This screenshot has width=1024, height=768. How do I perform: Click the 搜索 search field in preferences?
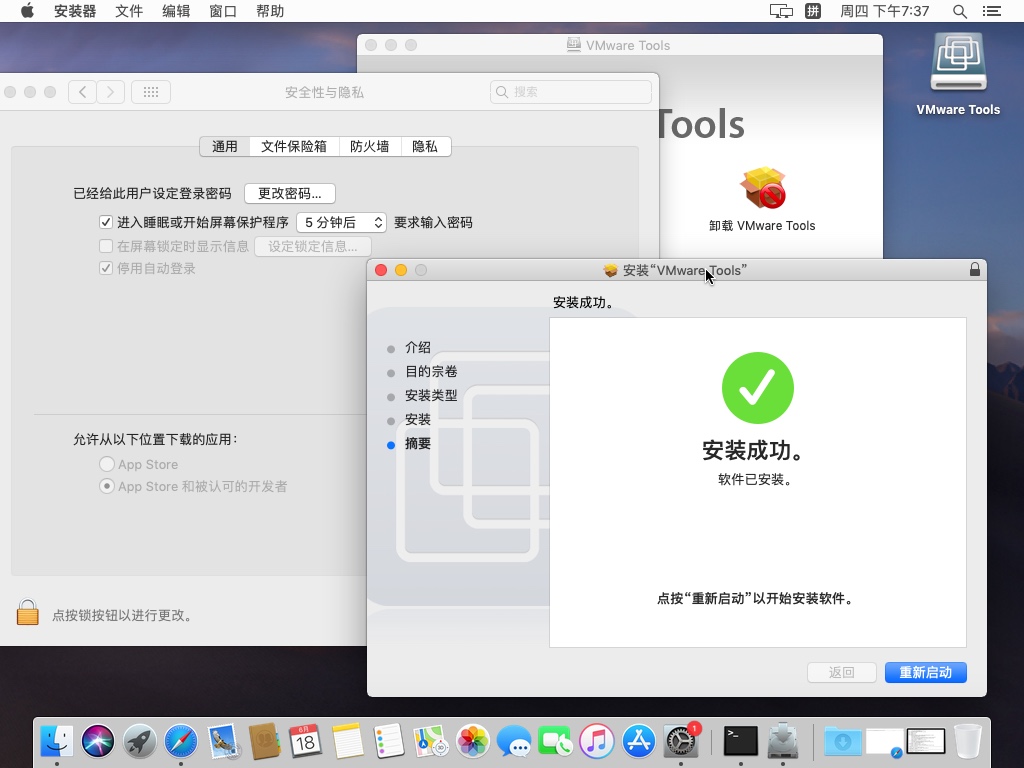[x=571, y=92]
